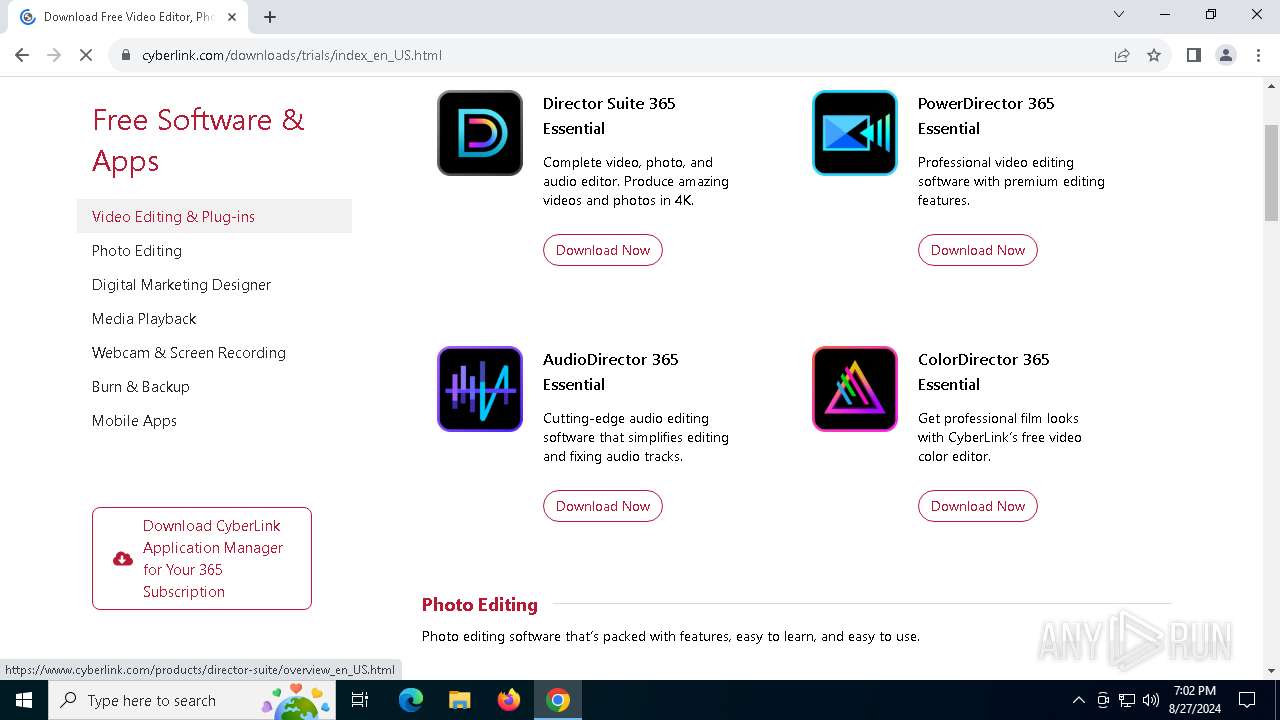Open the Director Suite 365 product icon
Image resolution: width=1280 pixels, height=720 pixels.
480,133
